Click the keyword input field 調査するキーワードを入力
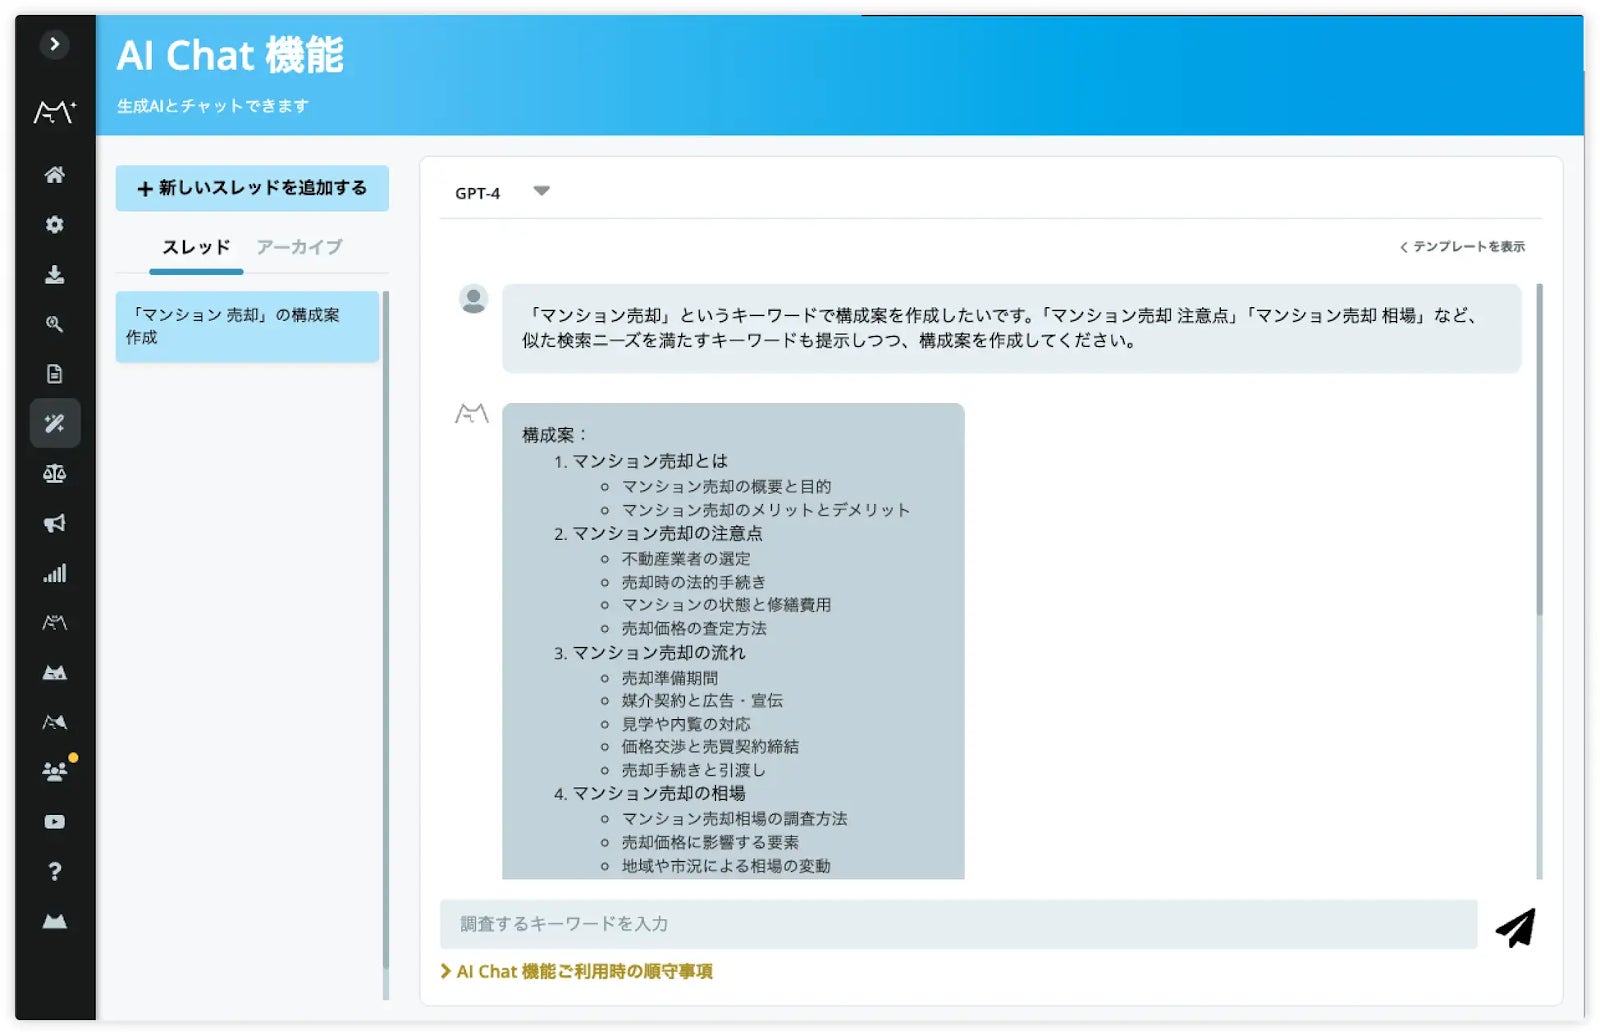The height and width of the screenshot is (1035, 1600). pos(958,924)
